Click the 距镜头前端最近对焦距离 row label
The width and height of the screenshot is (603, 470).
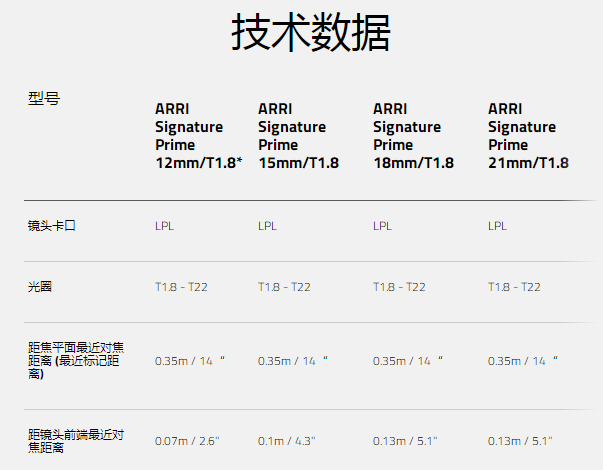[76, 441]
